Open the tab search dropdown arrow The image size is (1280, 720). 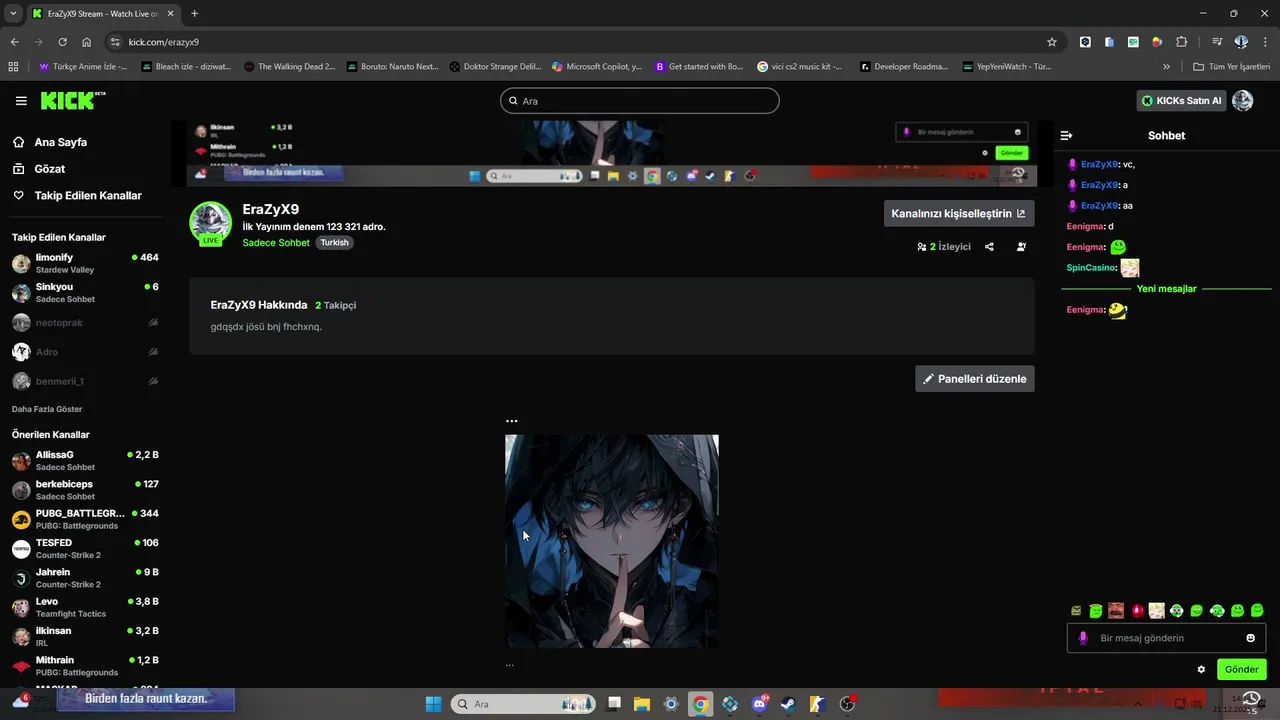click(x=14, y=14)
